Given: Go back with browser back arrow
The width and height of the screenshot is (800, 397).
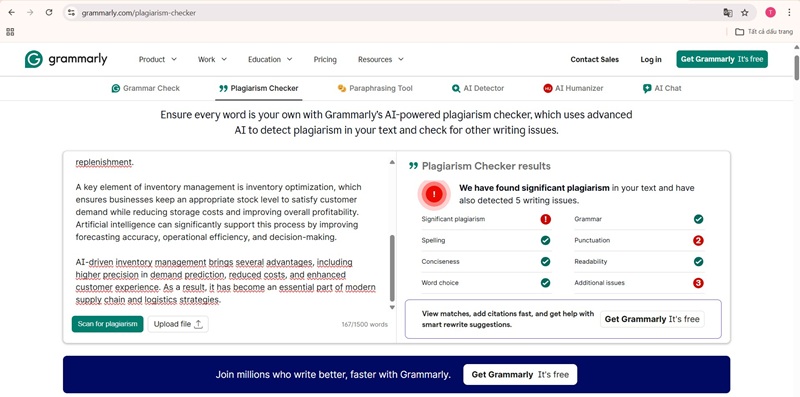Looking at the screenshot, I should (12, 13).
